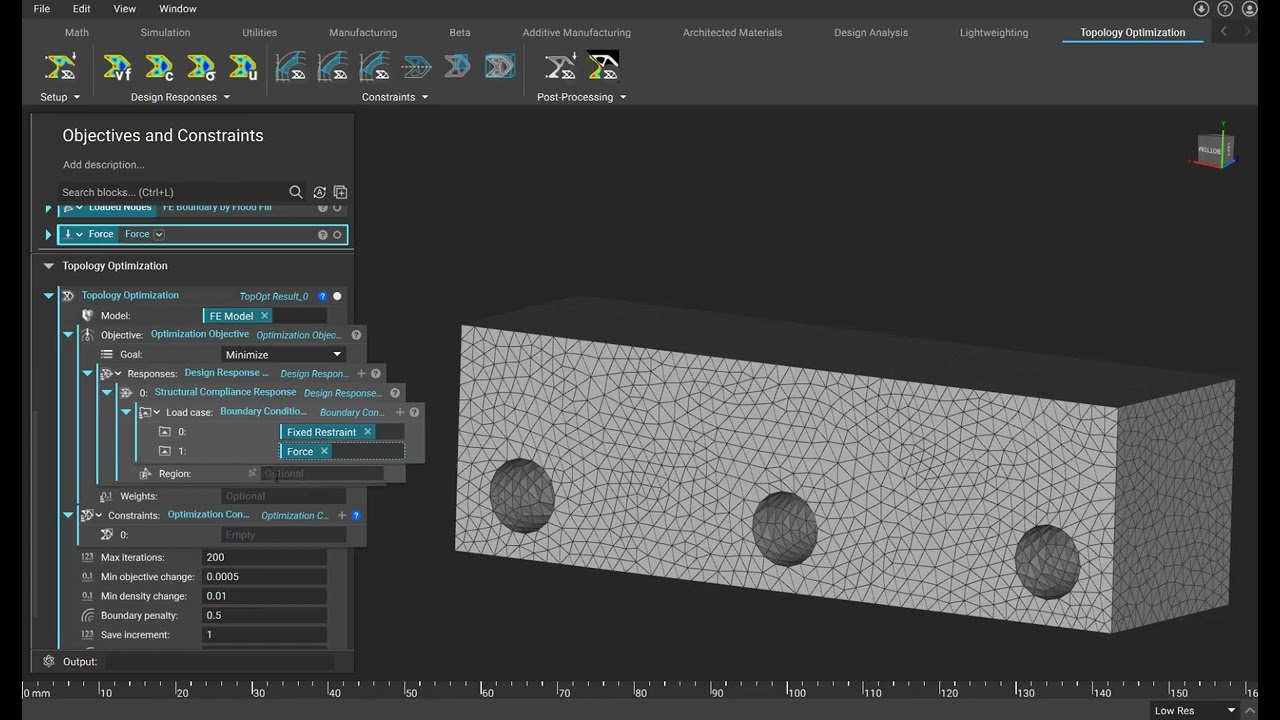Collapse the Topology Optimization block triangle
This screenshot has width=1280, height=720.
coord(48,296)
